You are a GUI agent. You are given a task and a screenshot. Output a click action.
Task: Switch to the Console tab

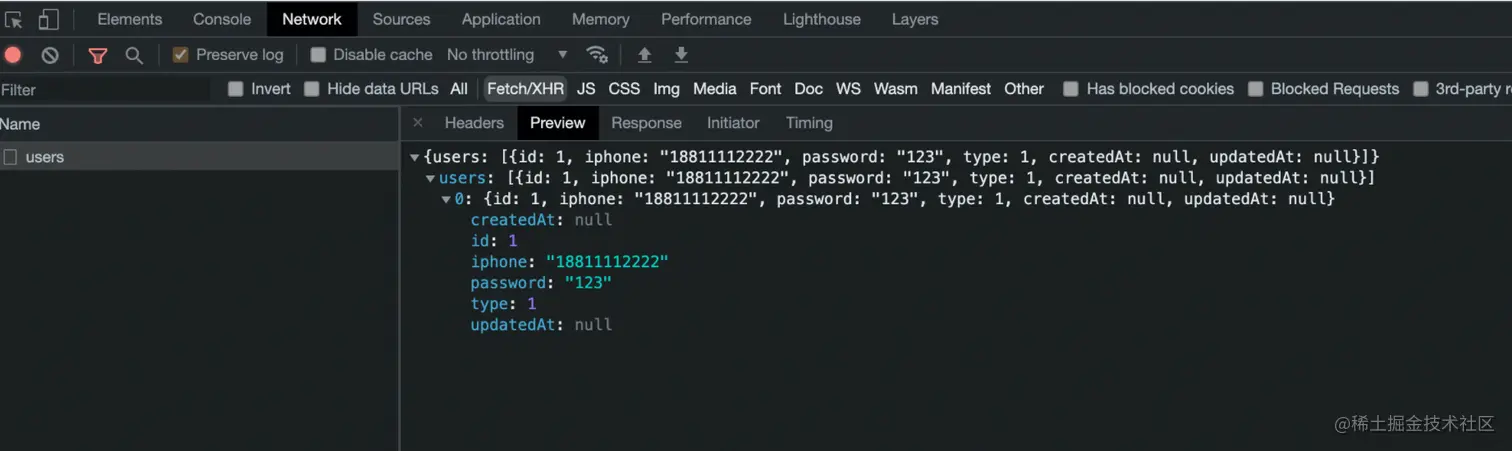[222, 19]
